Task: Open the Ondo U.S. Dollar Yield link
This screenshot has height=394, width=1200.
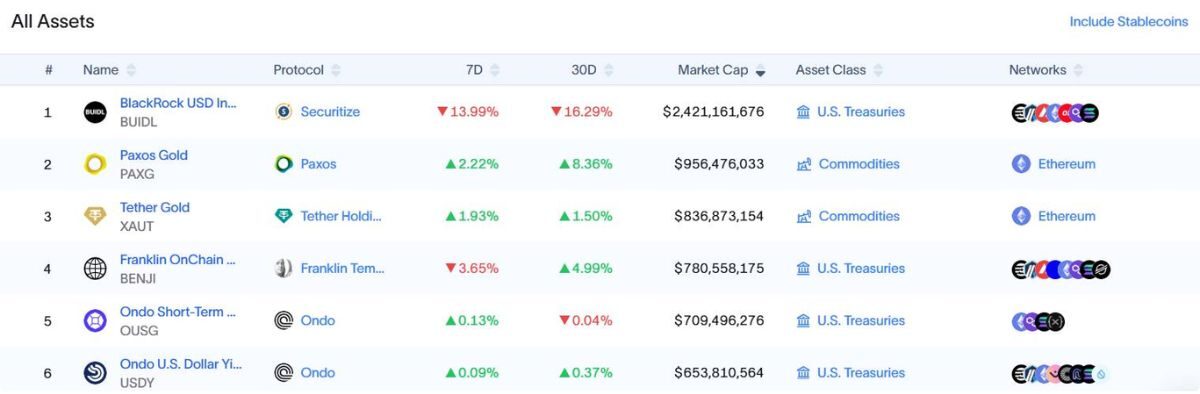Action: [x=181, y=364]
